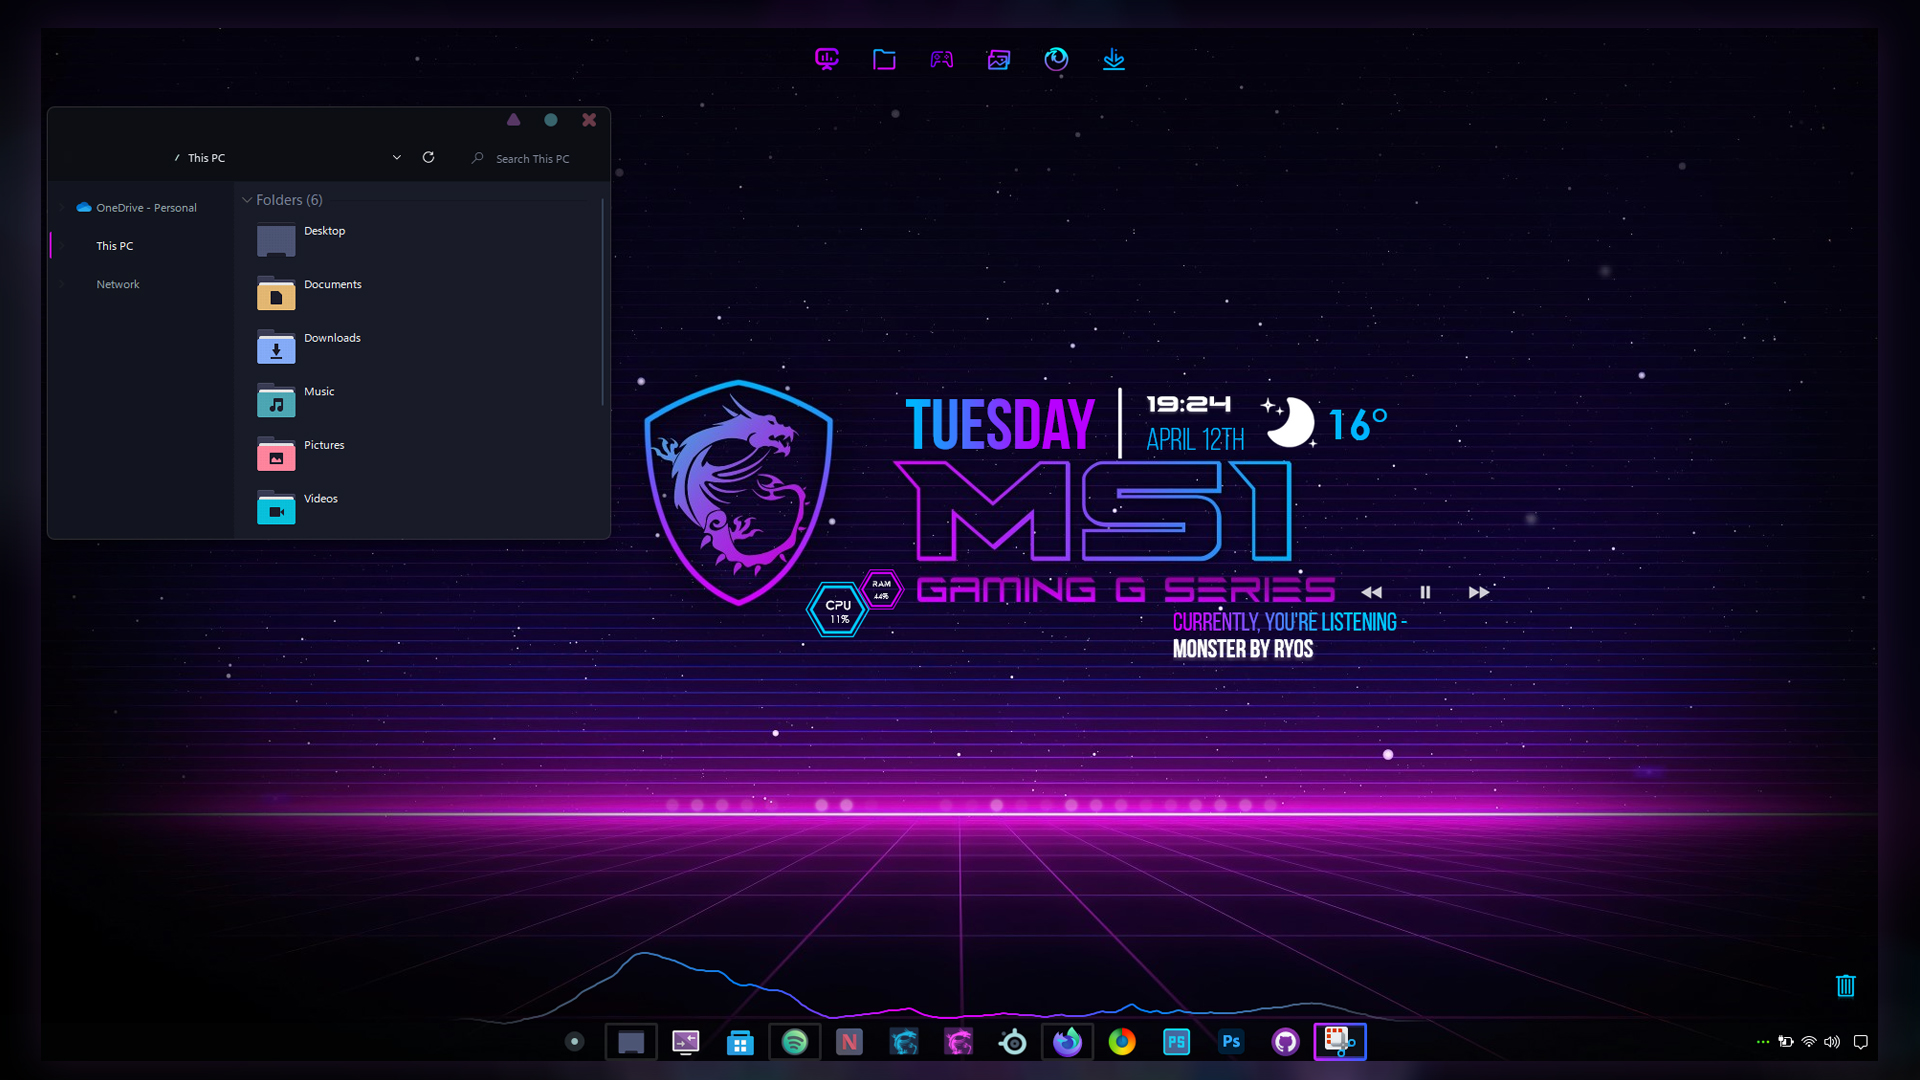
Task: Launch the gamepad games shortcut
Action: pyautogui.click(x=941, y=59)
